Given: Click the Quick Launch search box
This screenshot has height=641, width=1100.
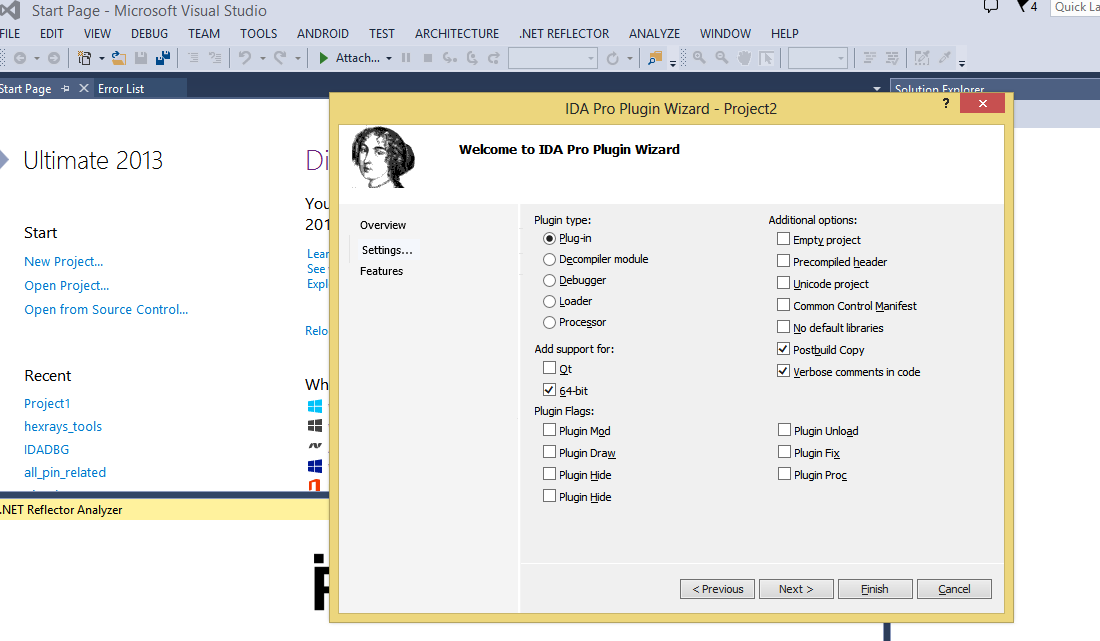Looking at the screenshot, I should (x=1075, y=7).
